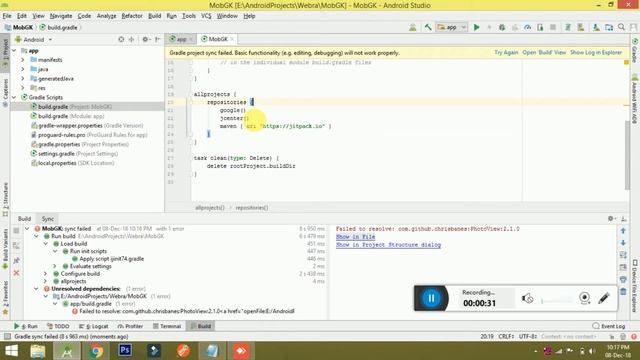Collapse the Gradle Scripts node
This screenshot has width=640, height=360.
(14, 98)
